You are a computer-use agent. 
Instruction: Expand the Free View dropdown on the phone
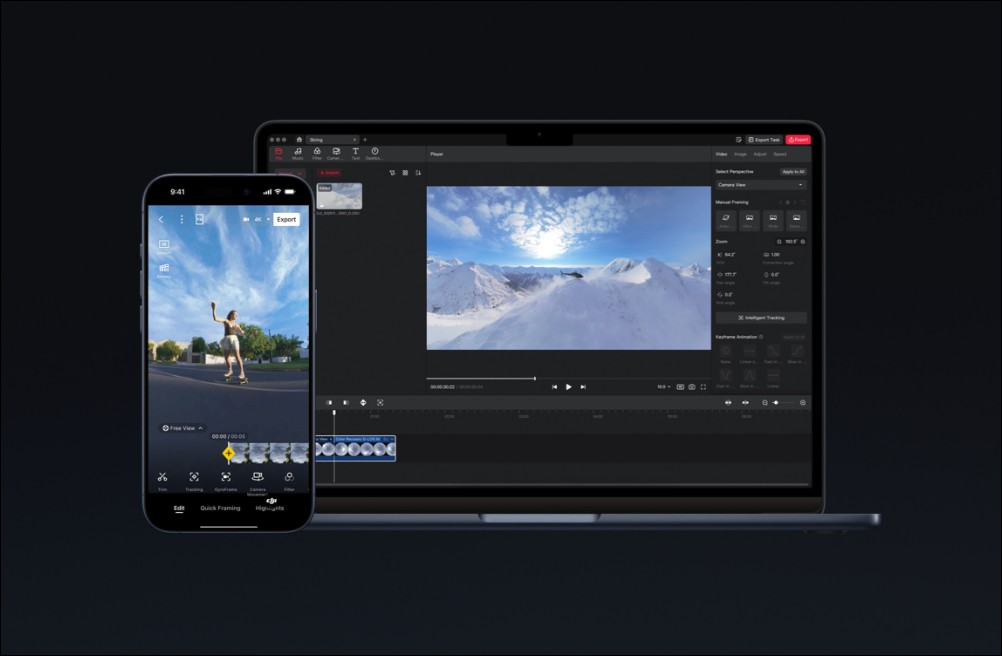pos(180,428)
